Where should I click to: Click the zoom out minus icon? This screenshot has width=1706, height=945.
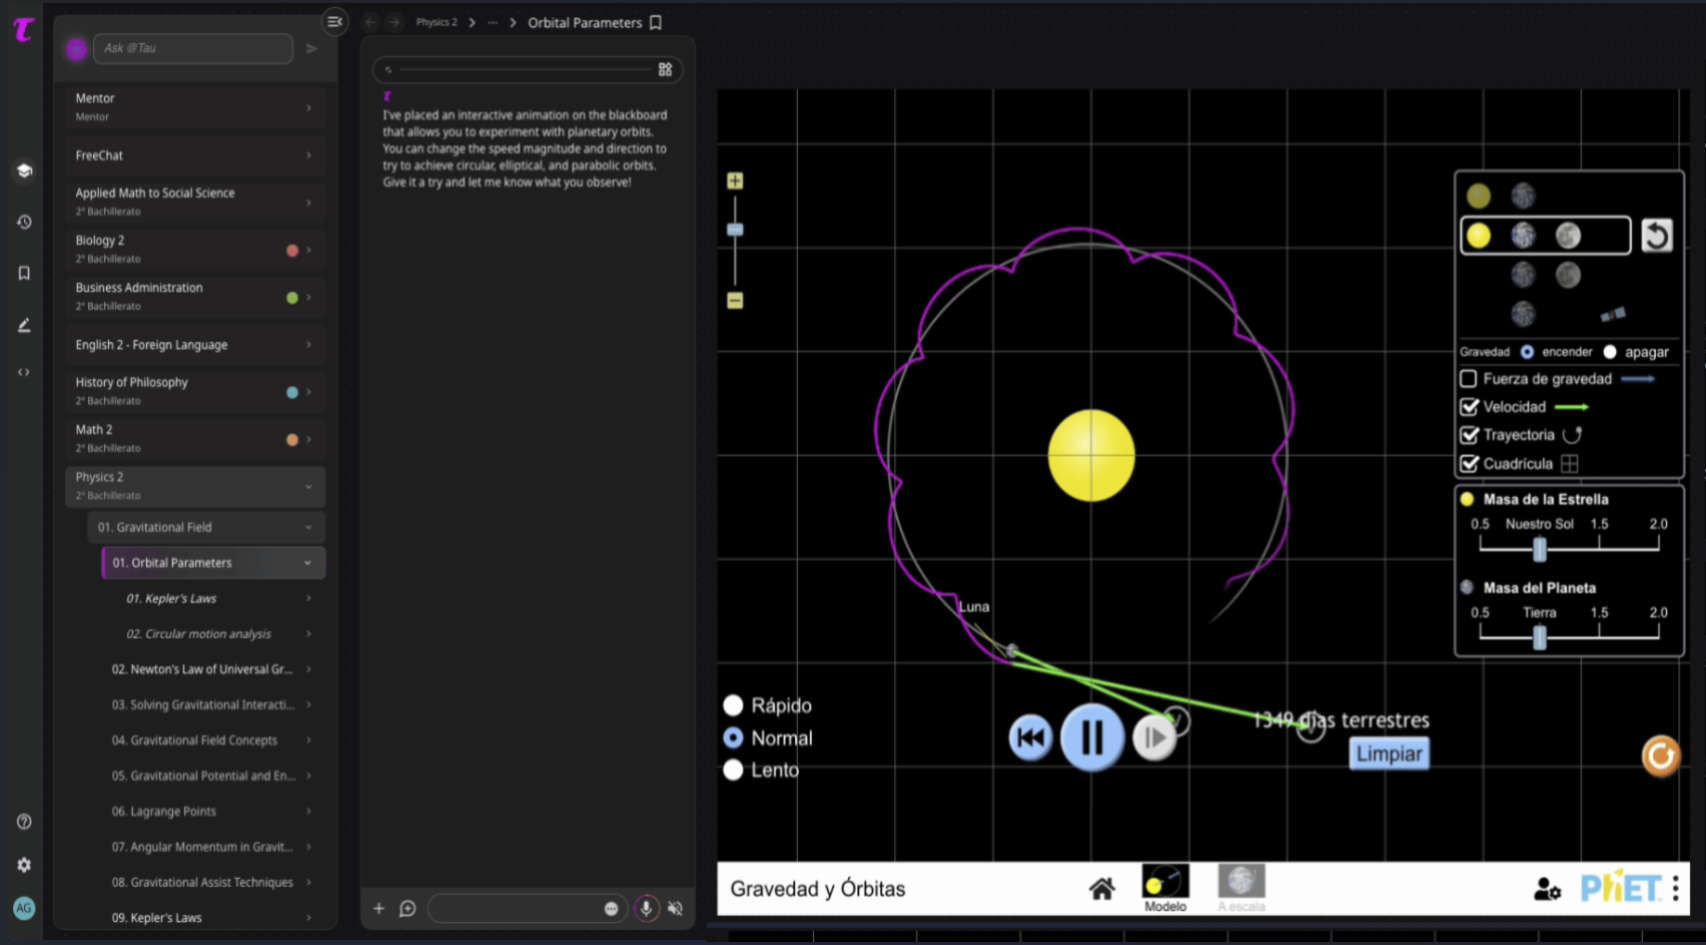coord(735,300)
